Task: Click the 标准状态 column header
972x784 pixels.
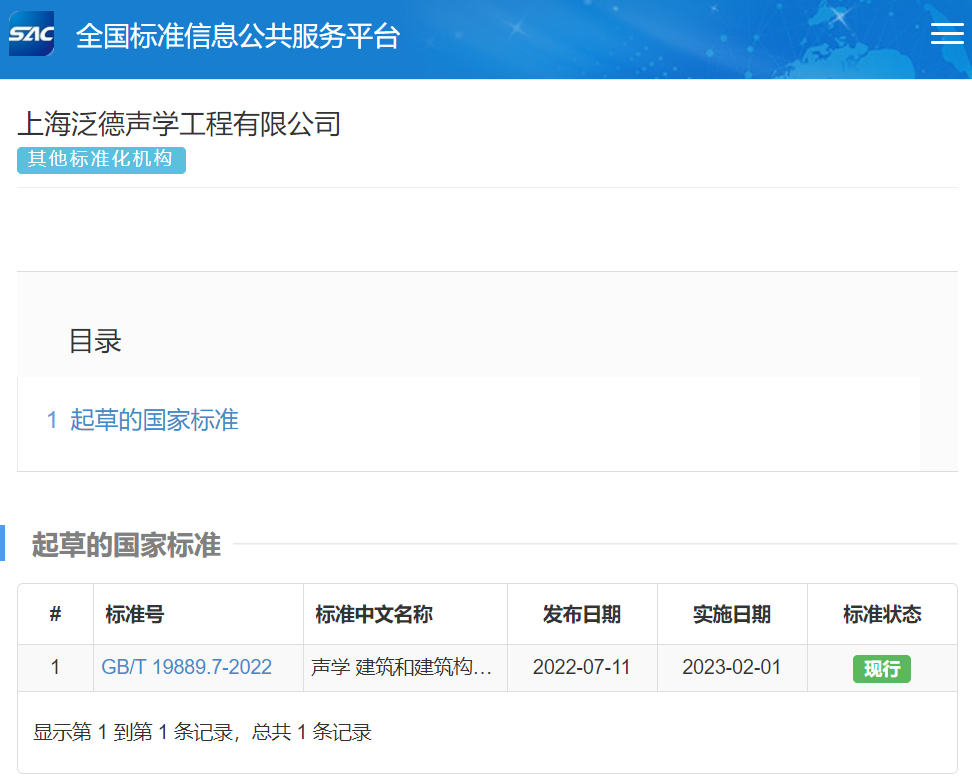Action: [x=882, y=614]
